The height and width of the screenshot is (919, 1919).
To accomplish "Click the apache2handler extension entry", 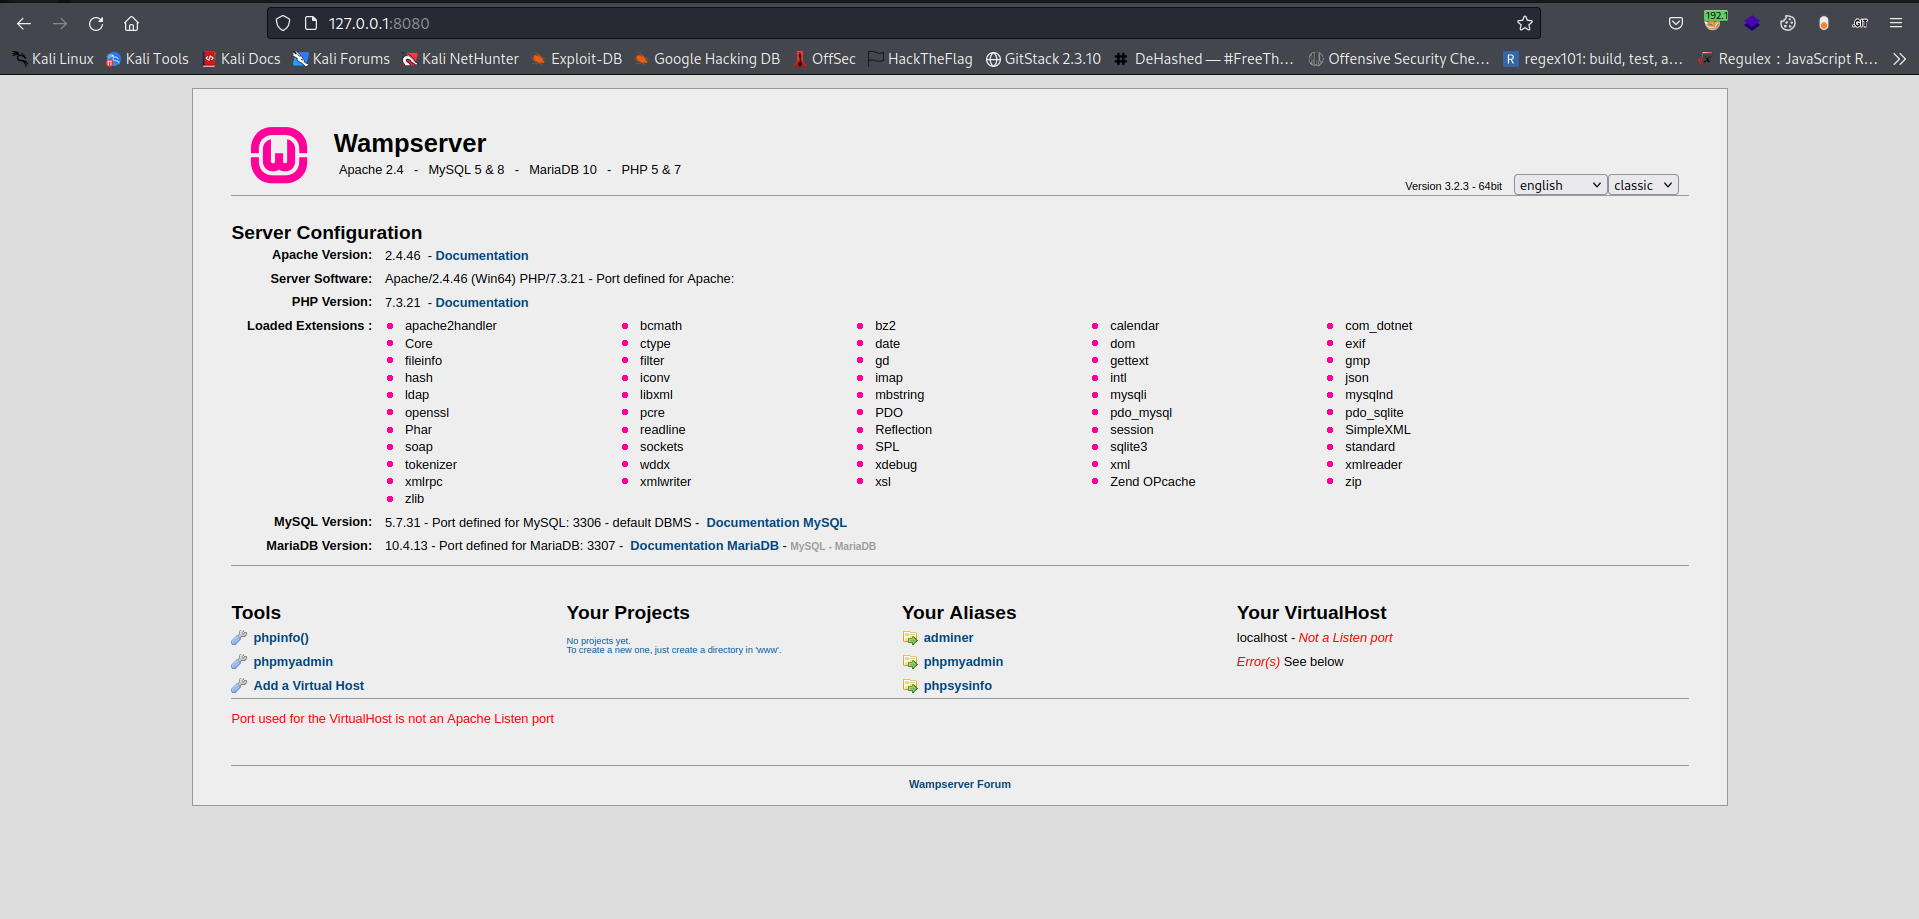I will click(450, 326).
